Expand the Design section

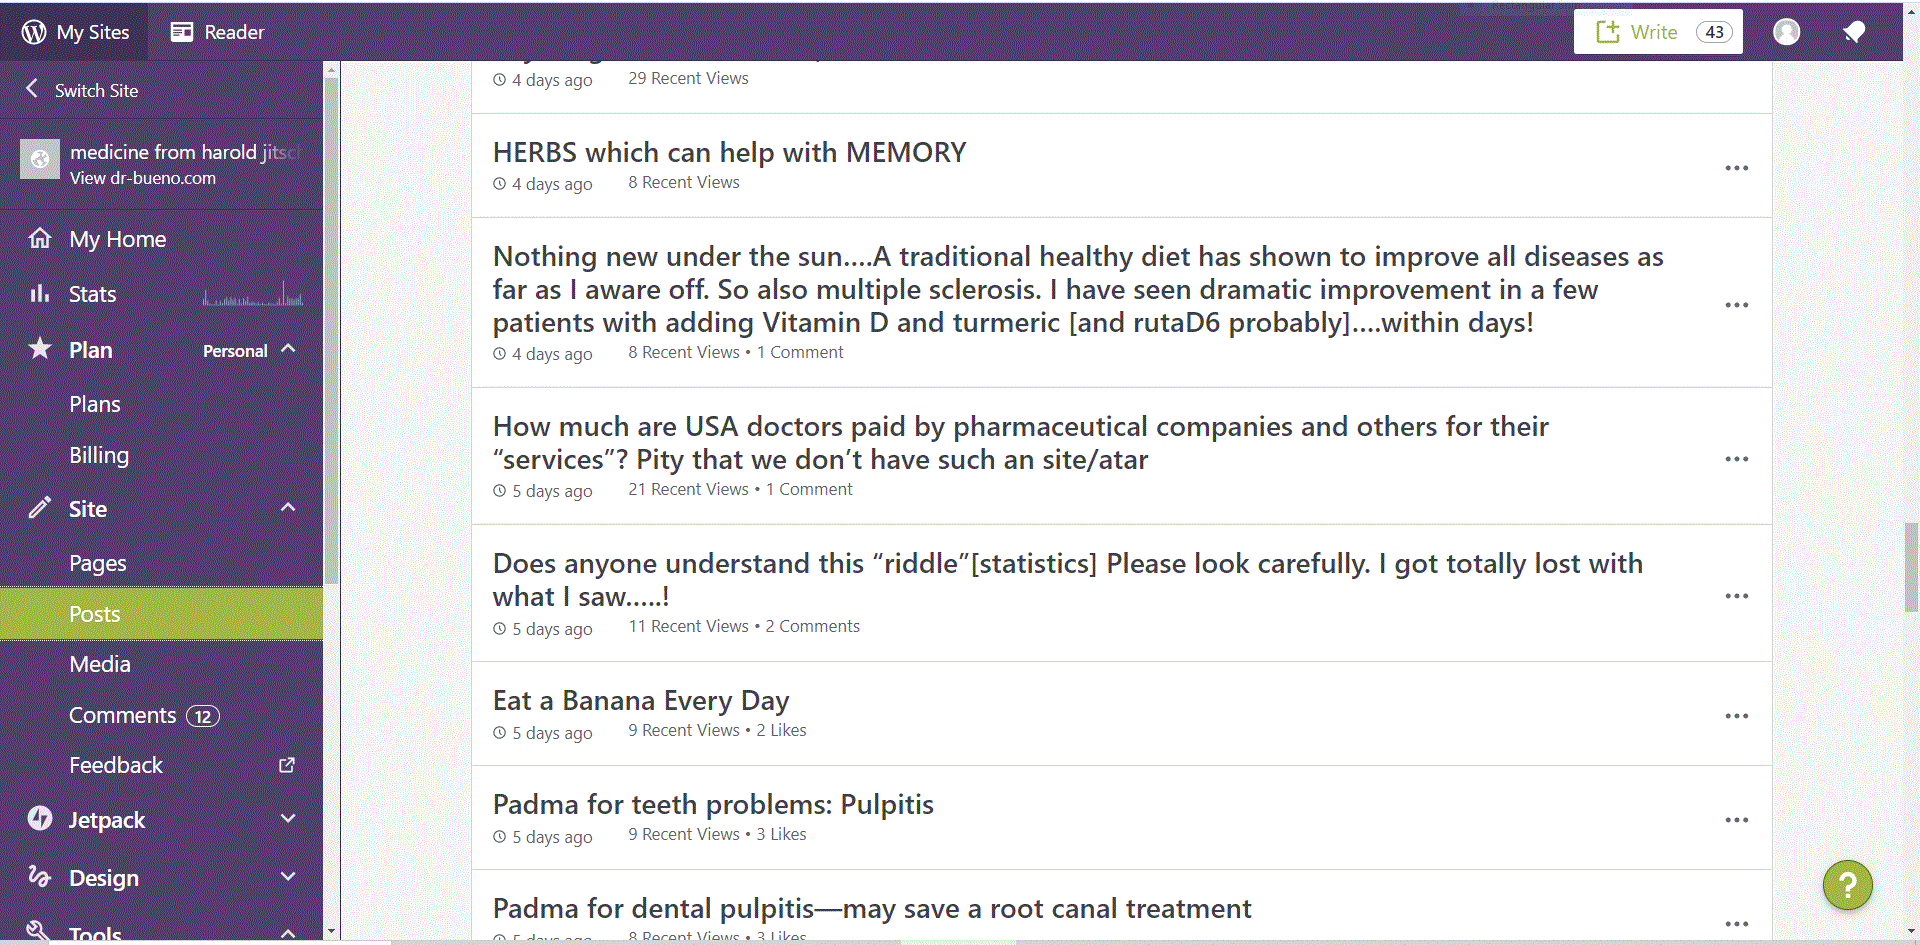point(288,877)
